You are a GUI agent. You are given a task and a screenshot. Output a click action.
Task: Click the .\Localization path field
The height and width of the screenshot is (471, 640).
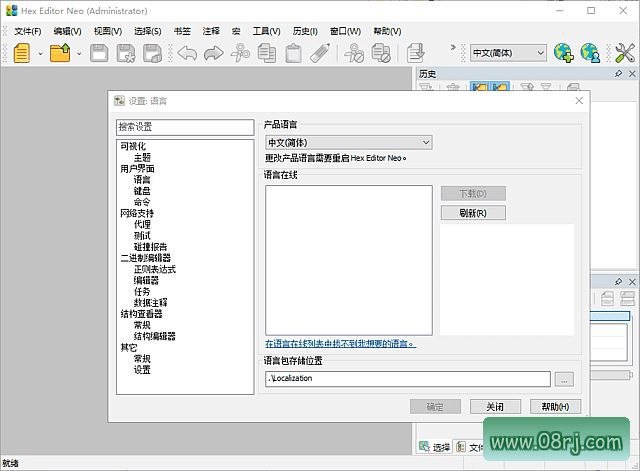click(407, 379)
